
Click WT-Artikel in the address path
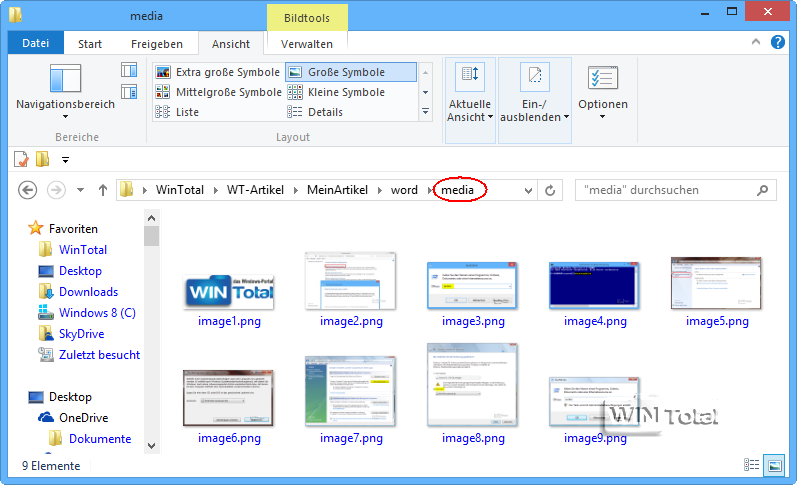tap(255, 190)
